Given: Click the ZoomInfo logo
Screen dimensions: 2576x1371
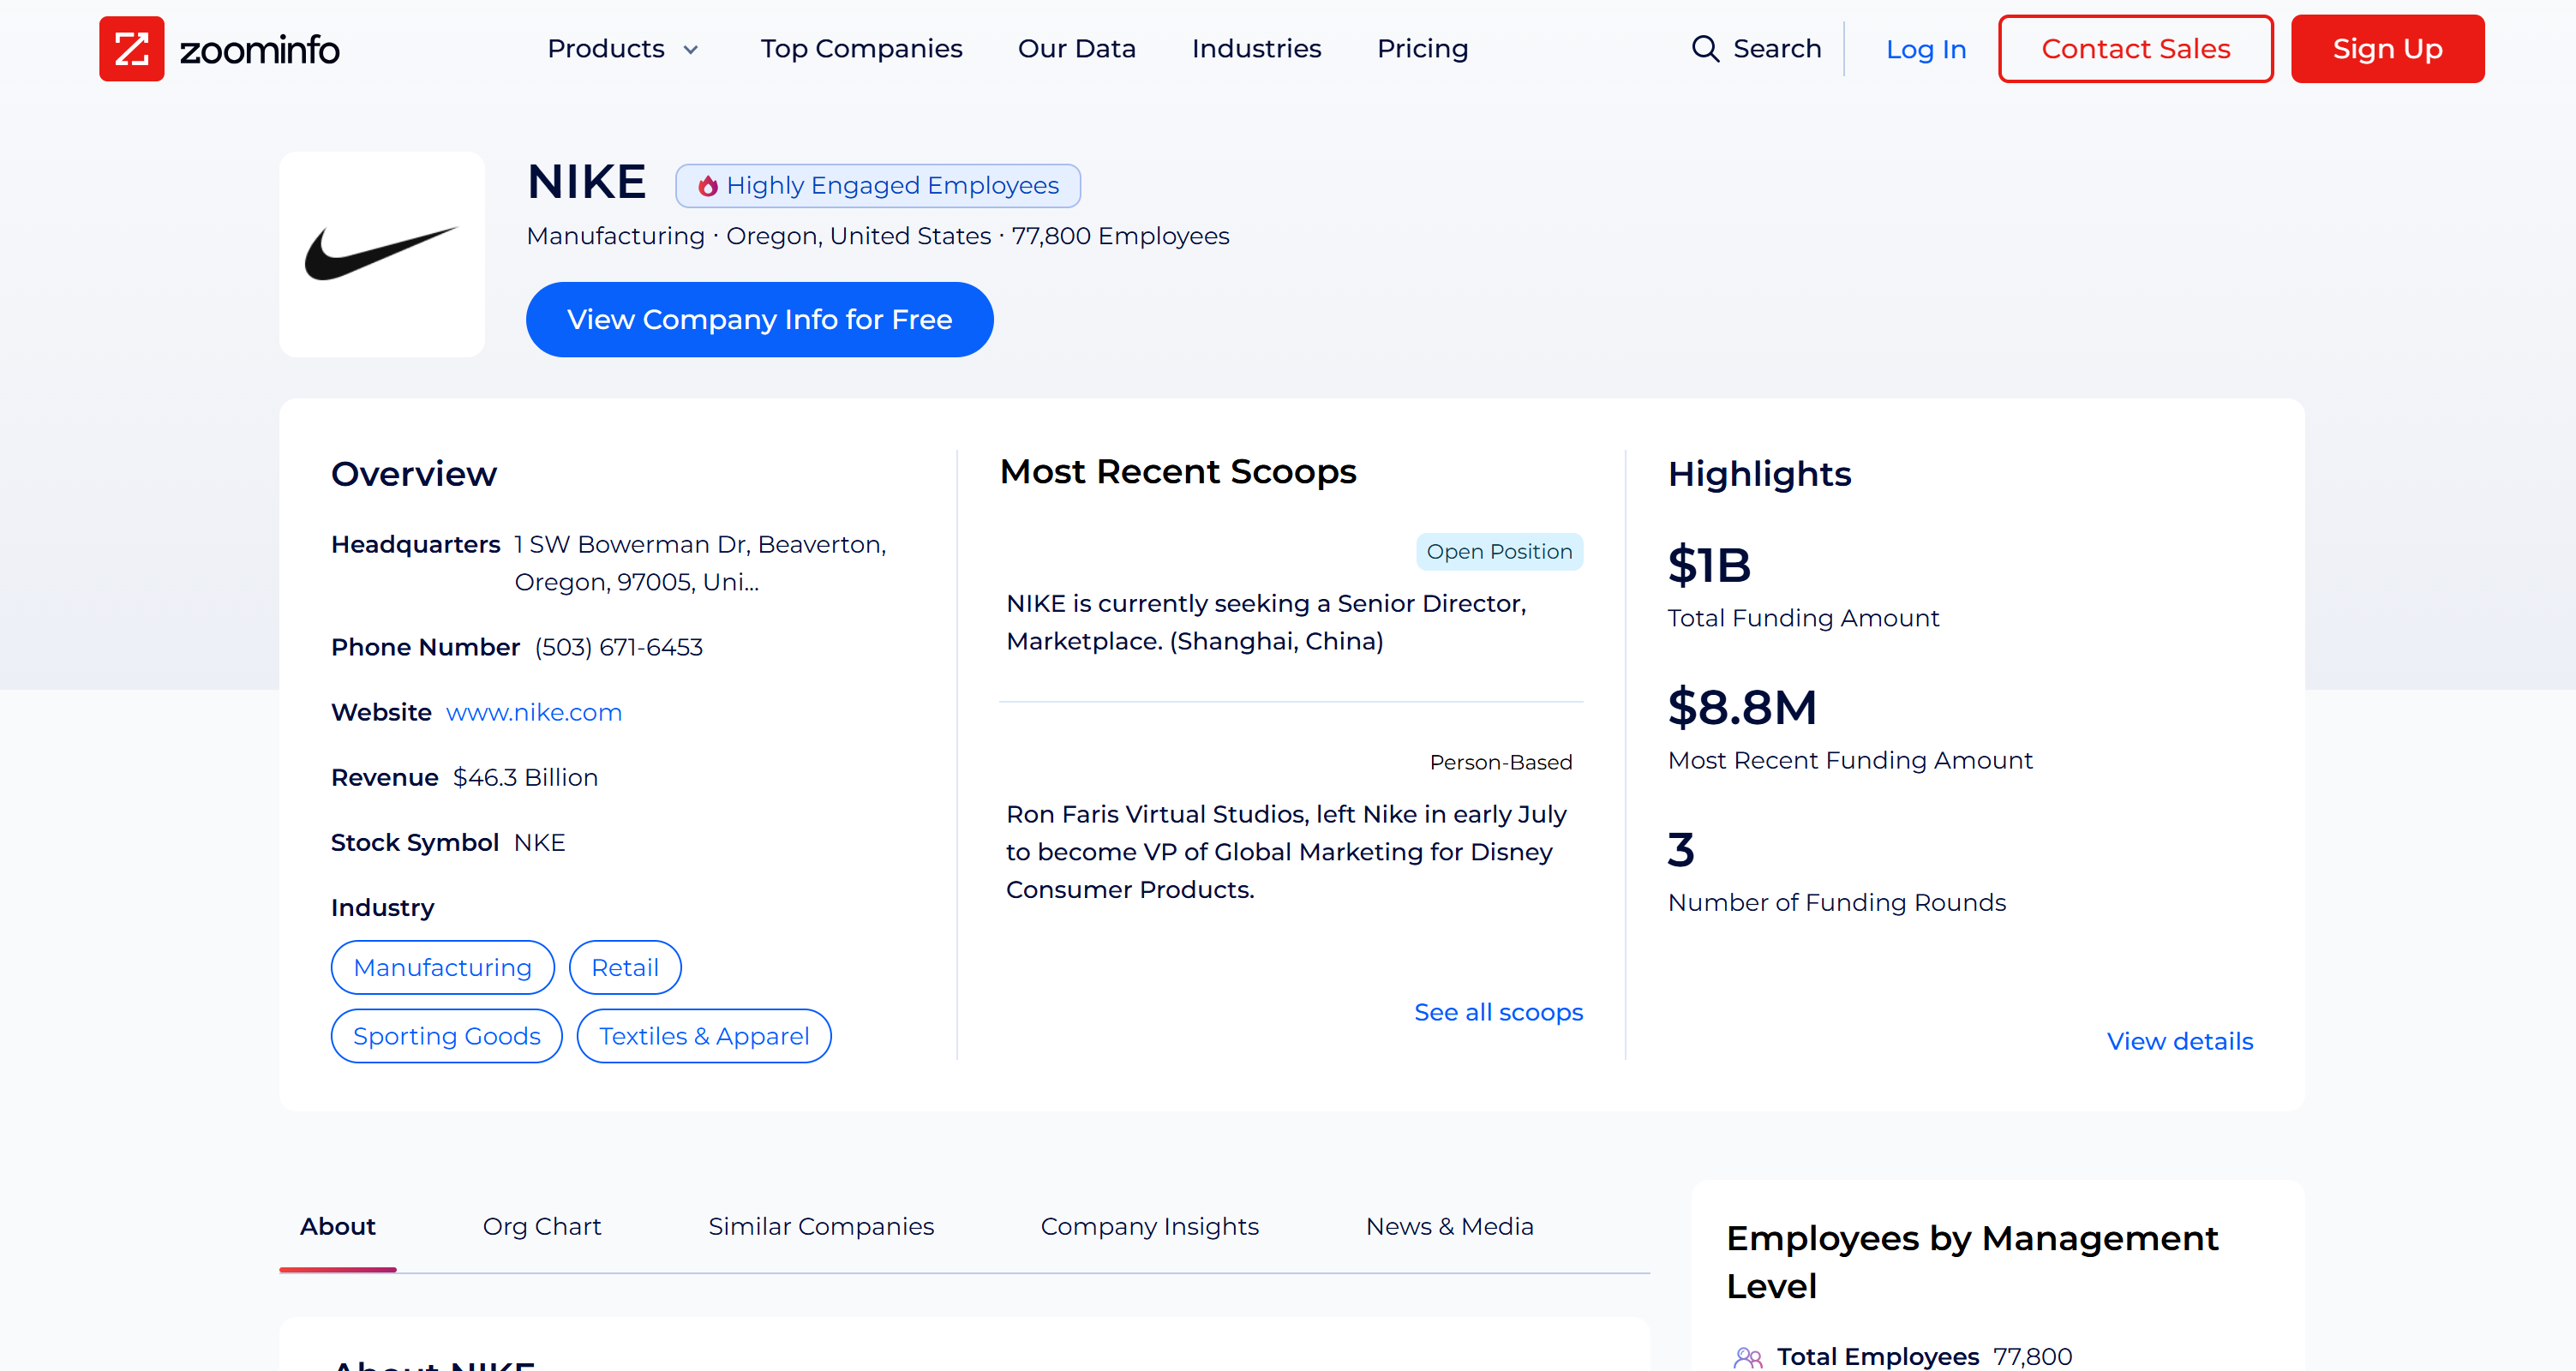Looking at the screenshot, I should pyautogui.click(x=219, y=48).
